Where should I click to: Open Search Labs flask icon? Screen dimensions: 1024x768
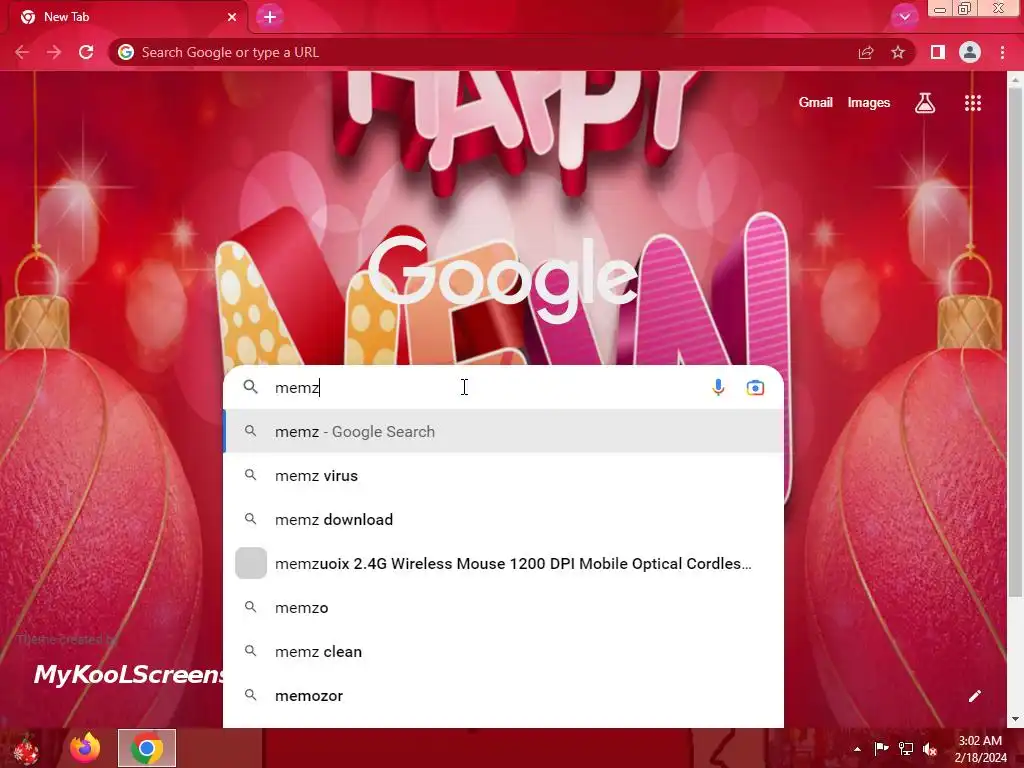click(925, 103)
